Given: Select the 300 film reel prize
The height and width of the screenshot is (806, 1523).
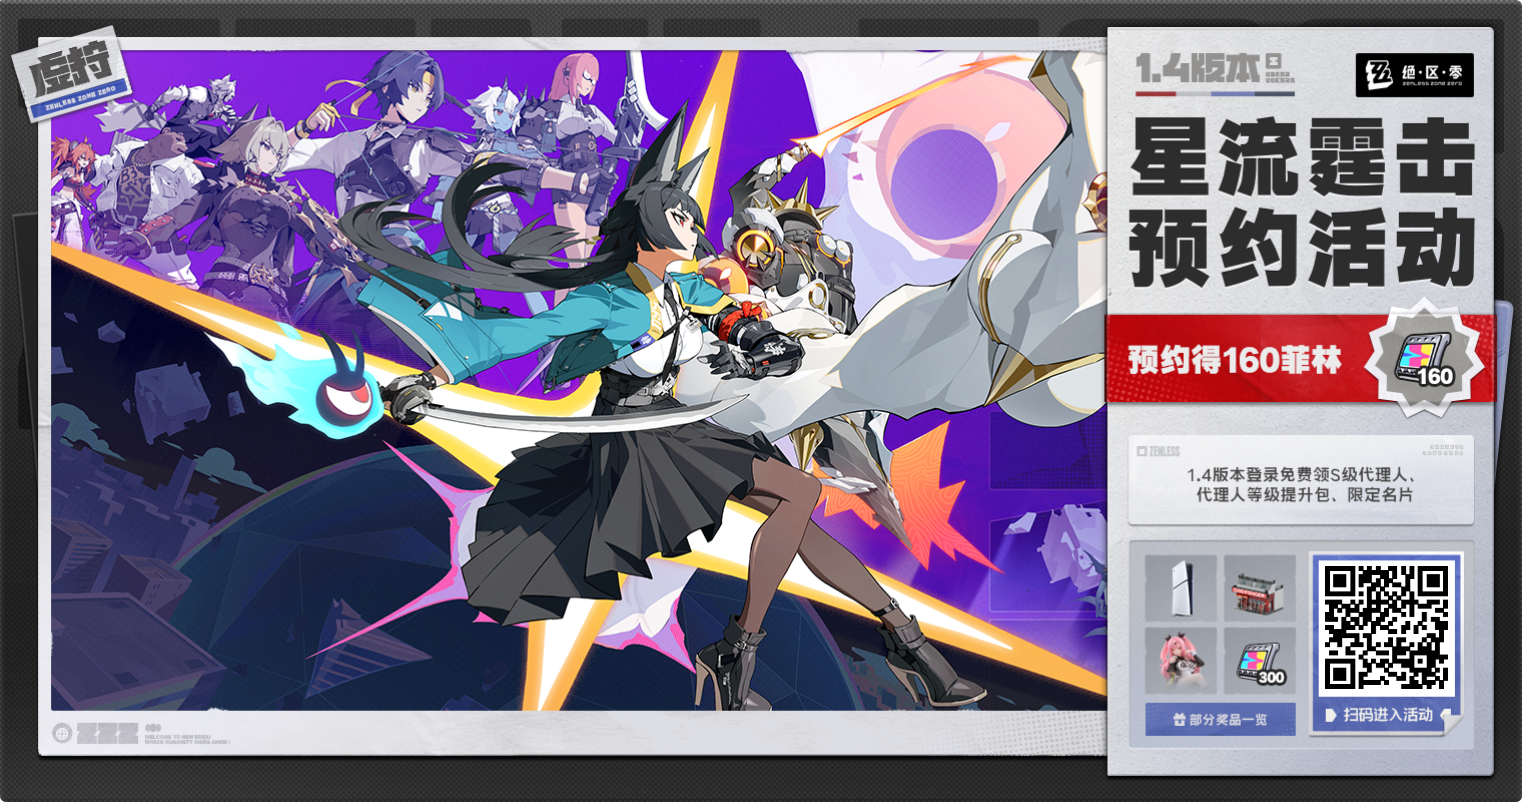Looking at the screenshot, I should (1259, 660).
